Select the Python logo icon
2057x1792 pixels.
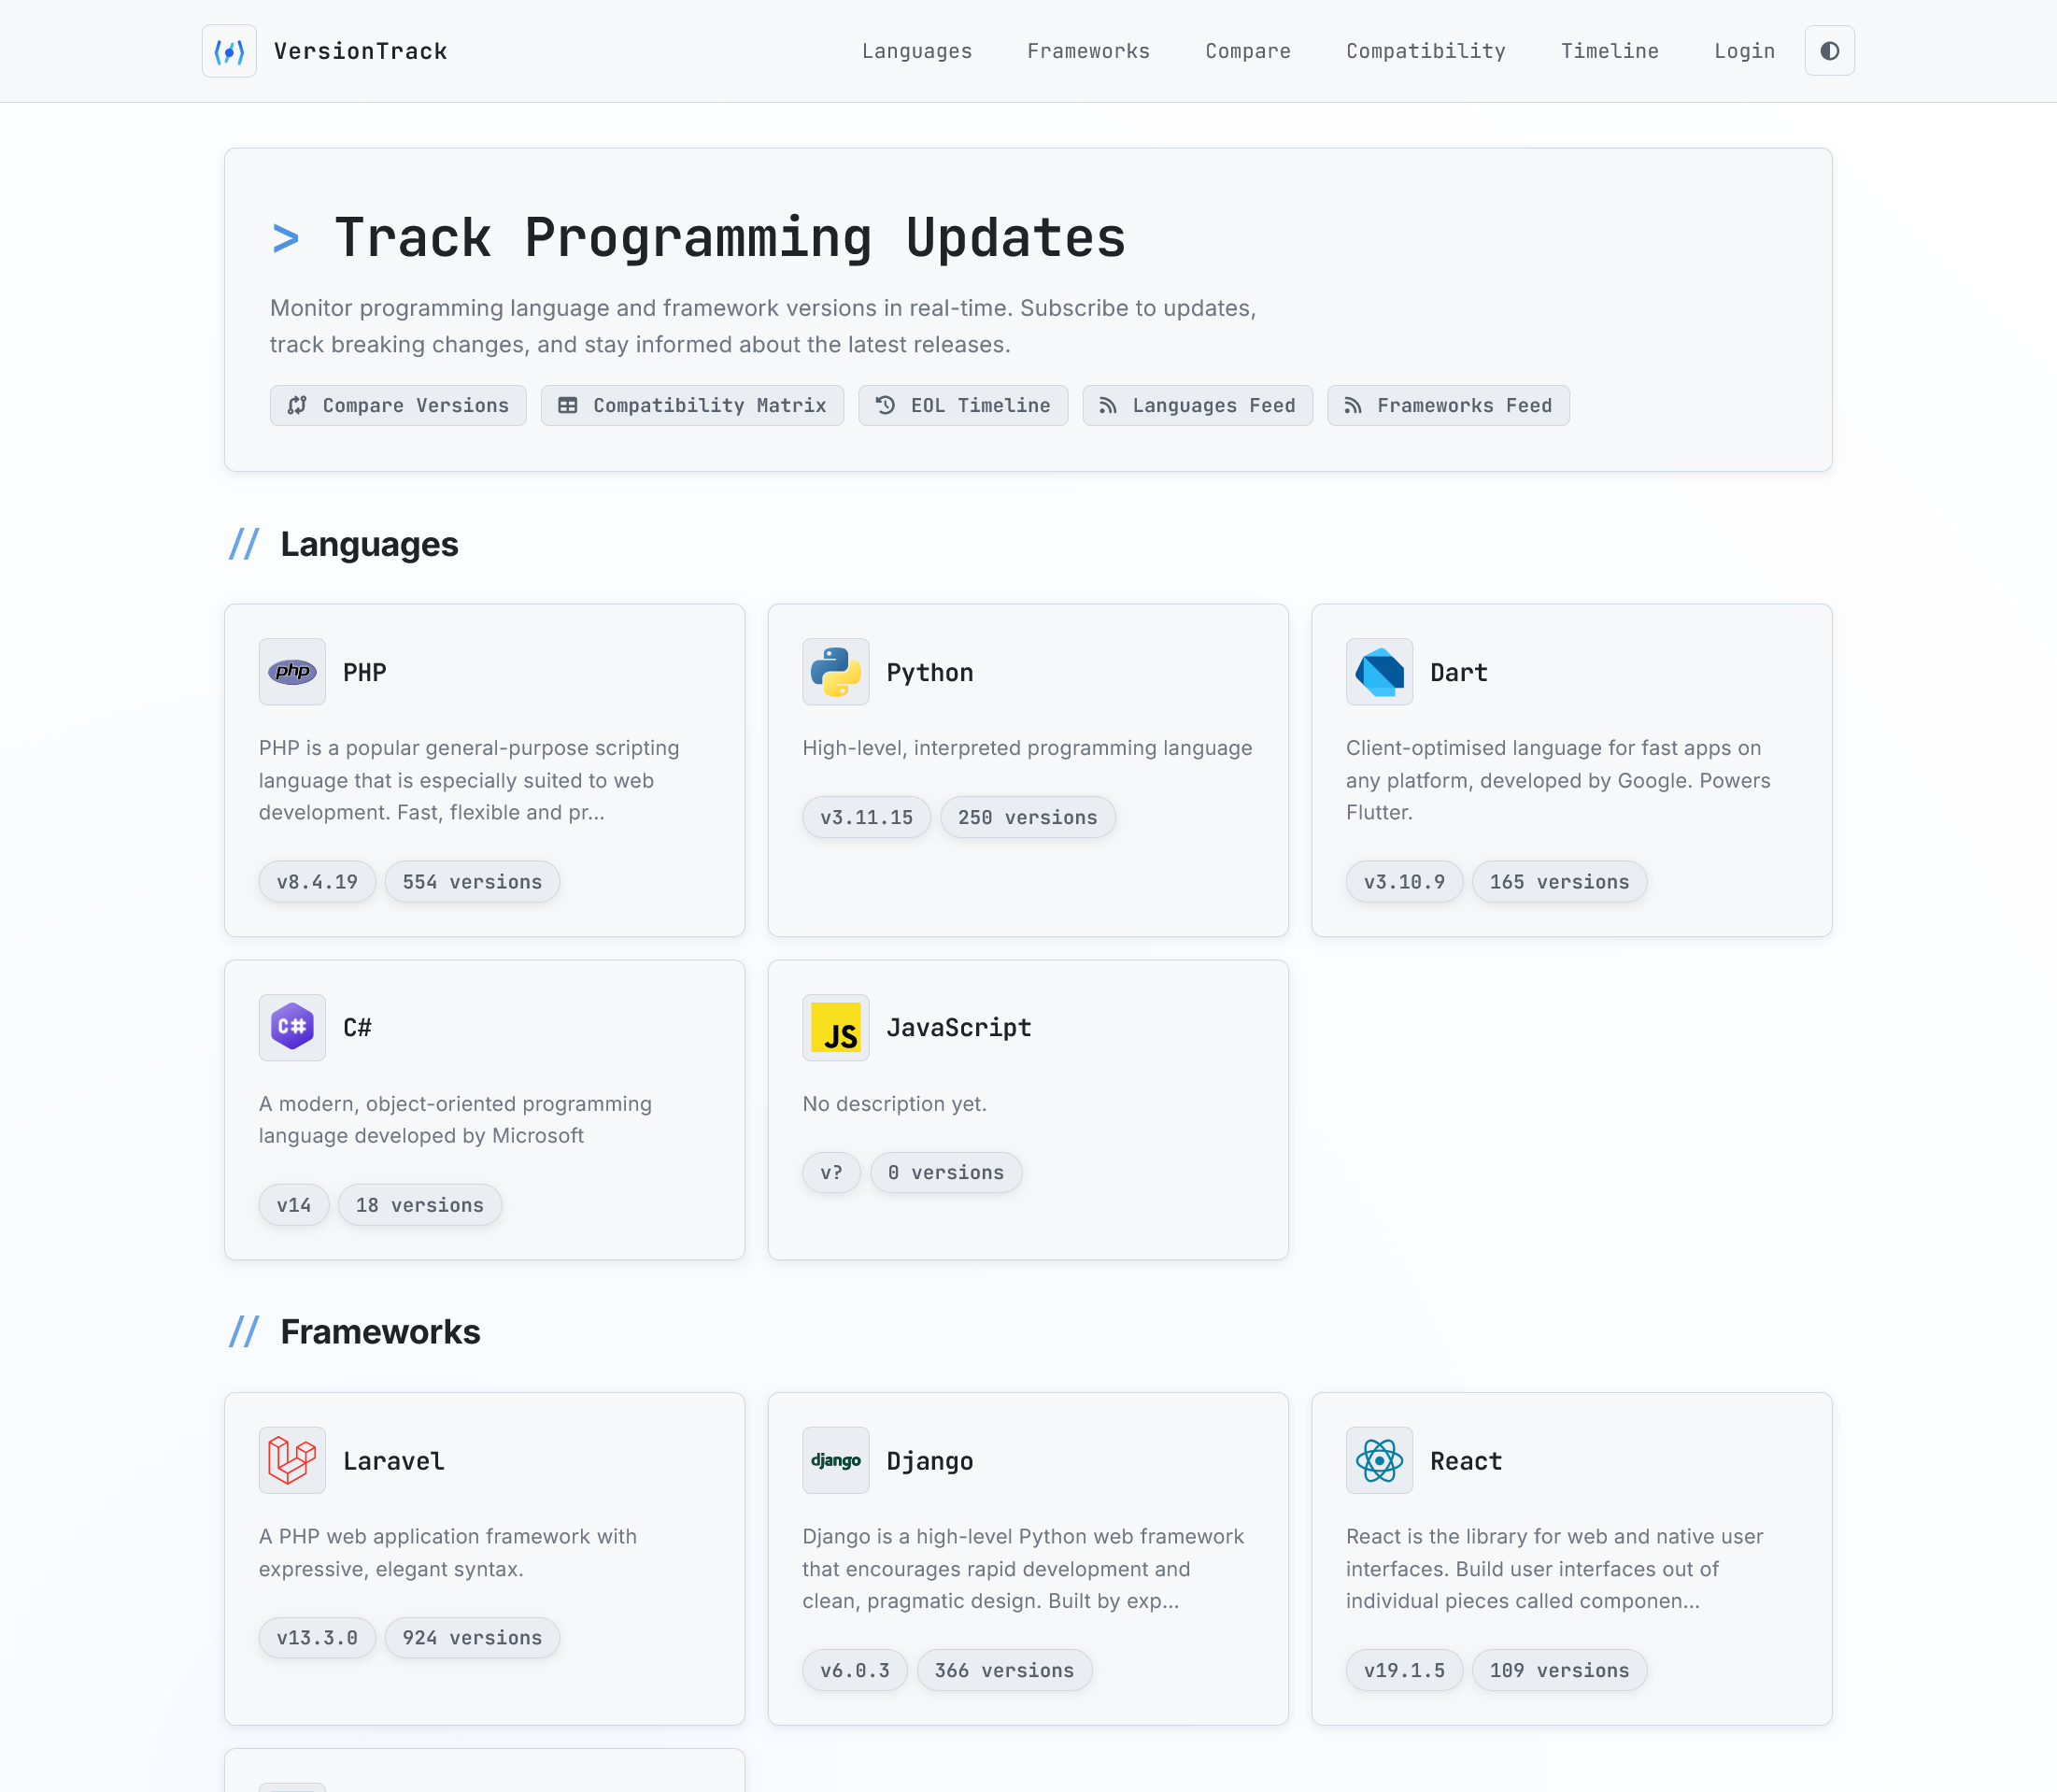(x=835, y=672)
